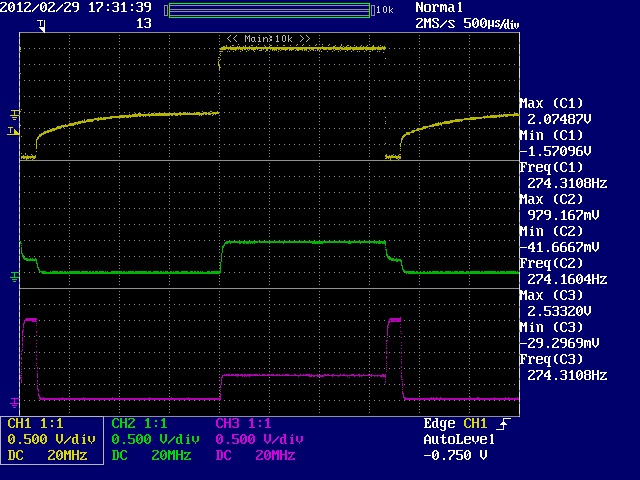Click the Max (C2) measurement label

point(551,199)
